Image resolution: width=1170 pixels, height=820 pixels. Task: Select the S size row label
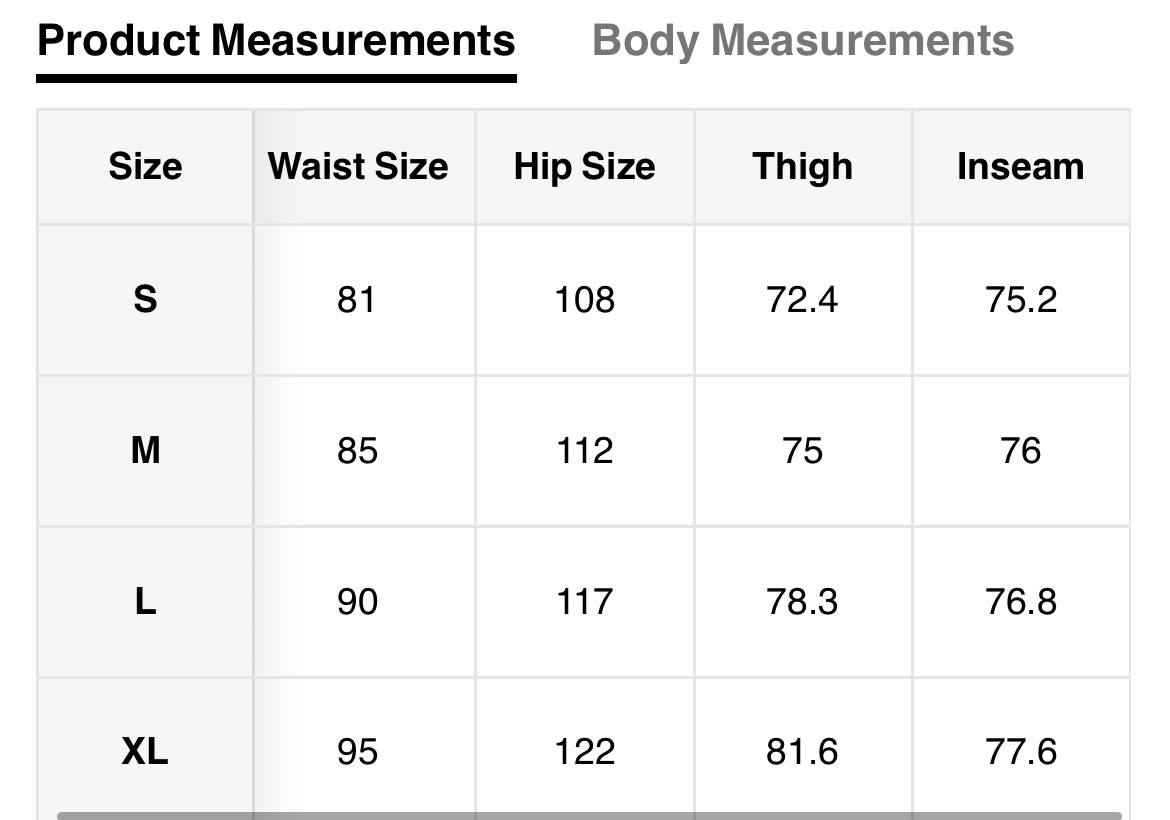click(x=145, y=299)
